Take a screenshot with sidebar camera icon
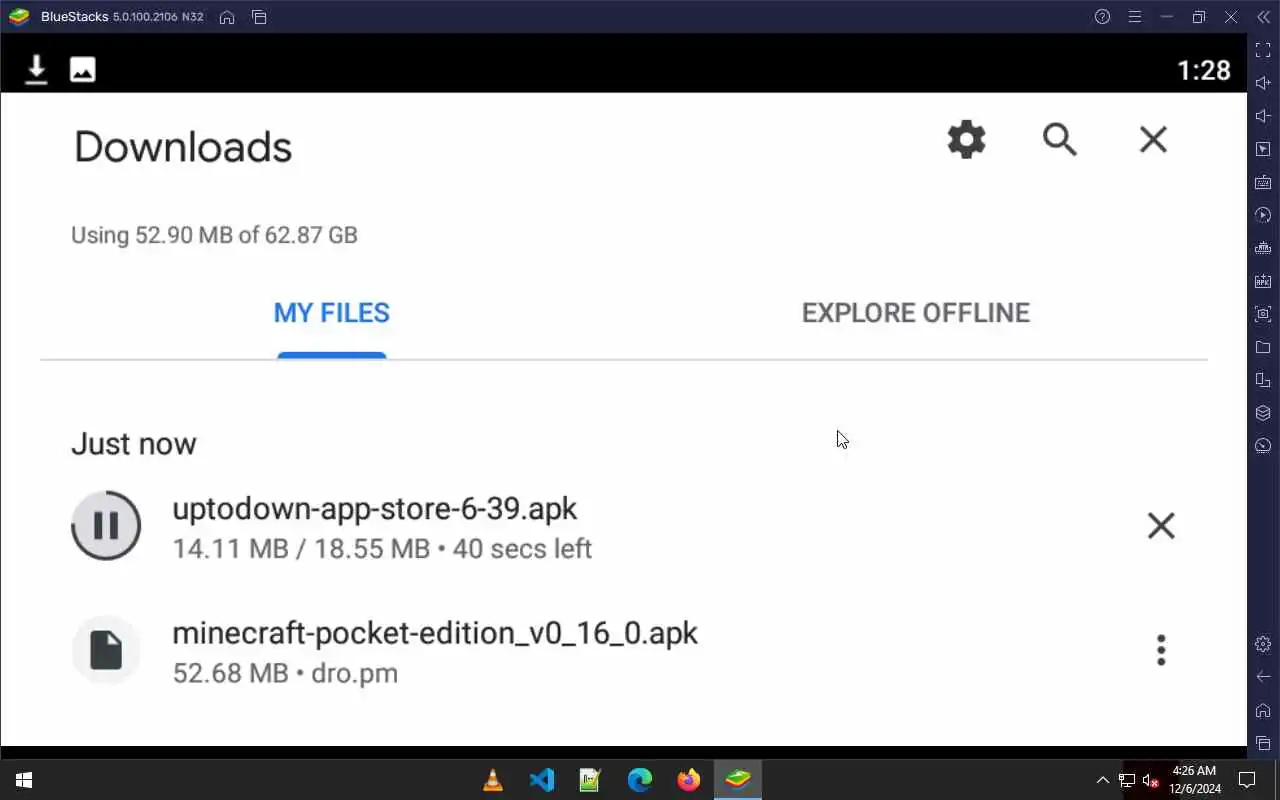Screen dimensions: 1280x800 (1263, 314)
